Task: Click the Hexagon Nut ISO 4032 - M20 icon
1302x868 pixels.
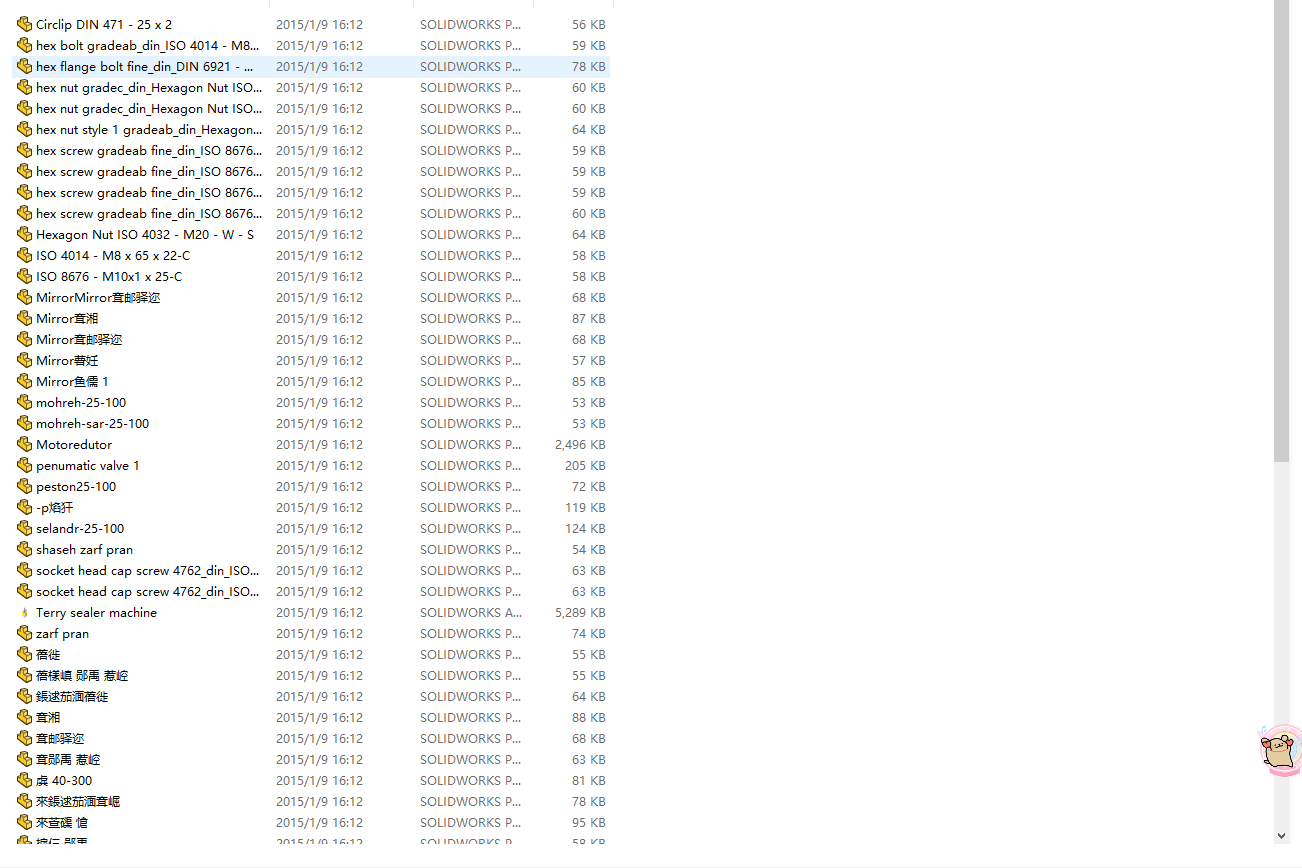Action: 25,234
